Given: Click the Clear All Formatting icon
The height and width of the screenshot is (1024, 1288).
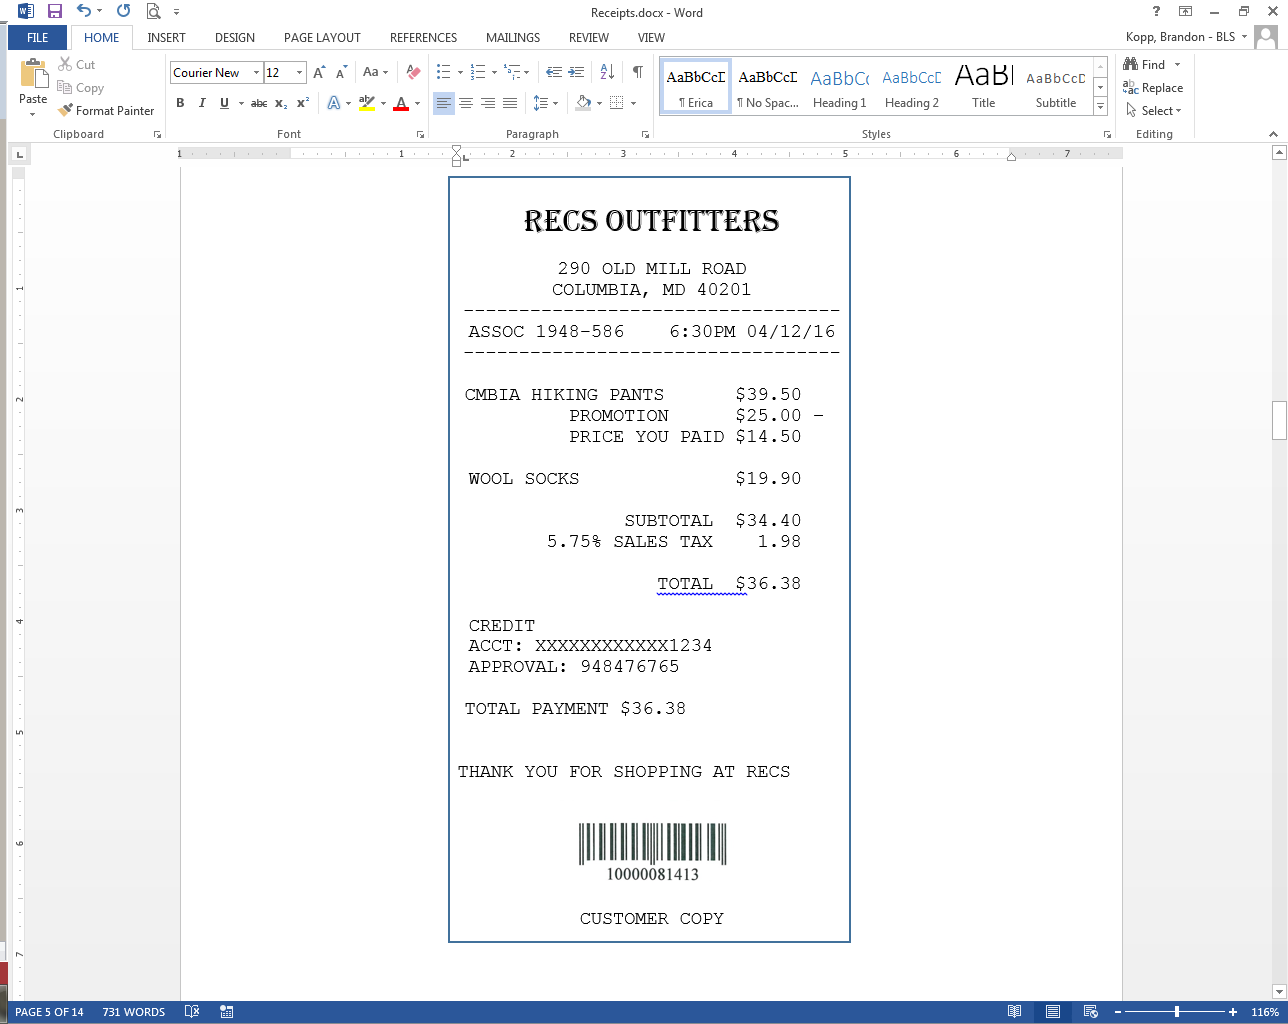Looking at the screenshot, I should pyautogui.click(x=413, y=72).
